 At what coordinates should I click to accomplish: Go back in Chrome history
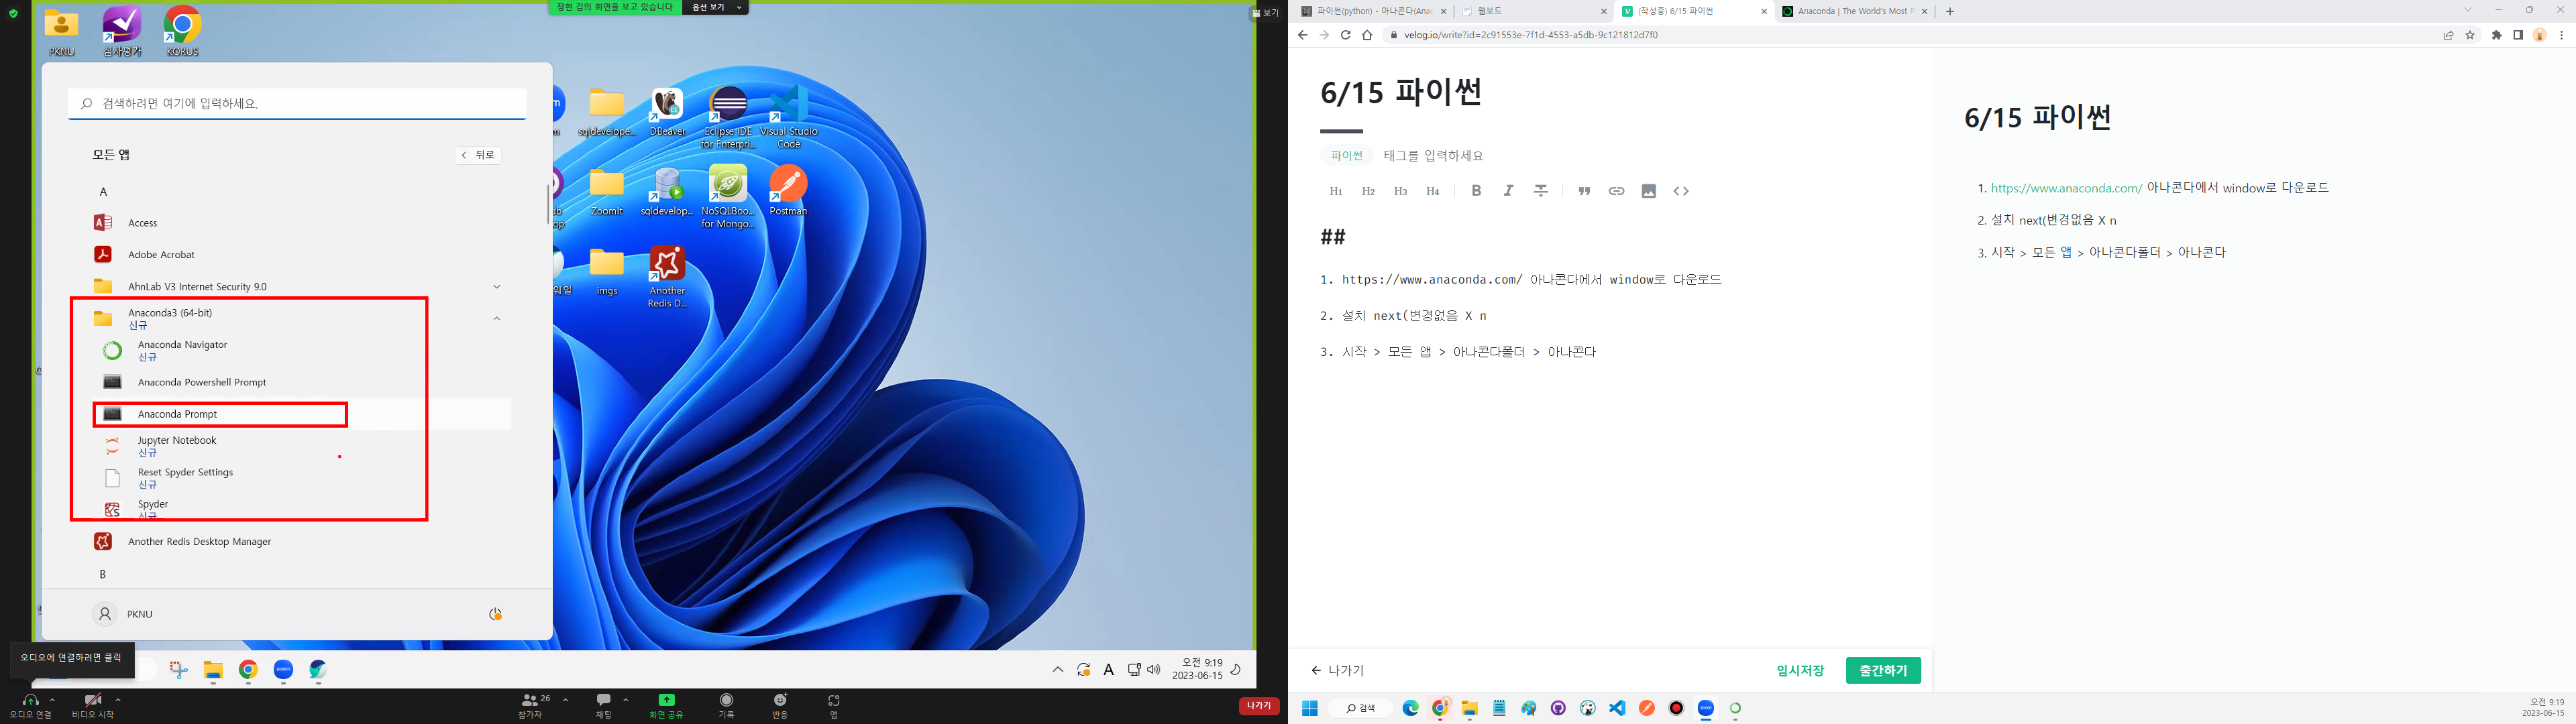point(1302,35)
